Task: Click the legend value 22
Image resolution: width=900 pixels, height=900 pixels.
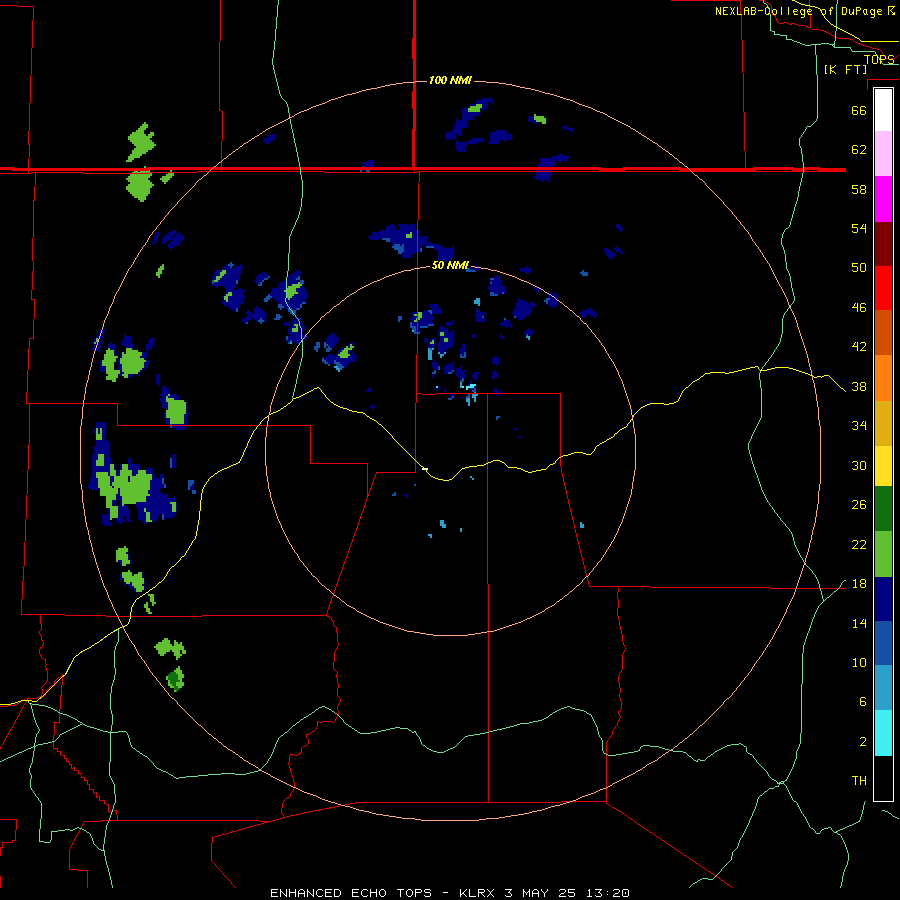Action: 859,544
